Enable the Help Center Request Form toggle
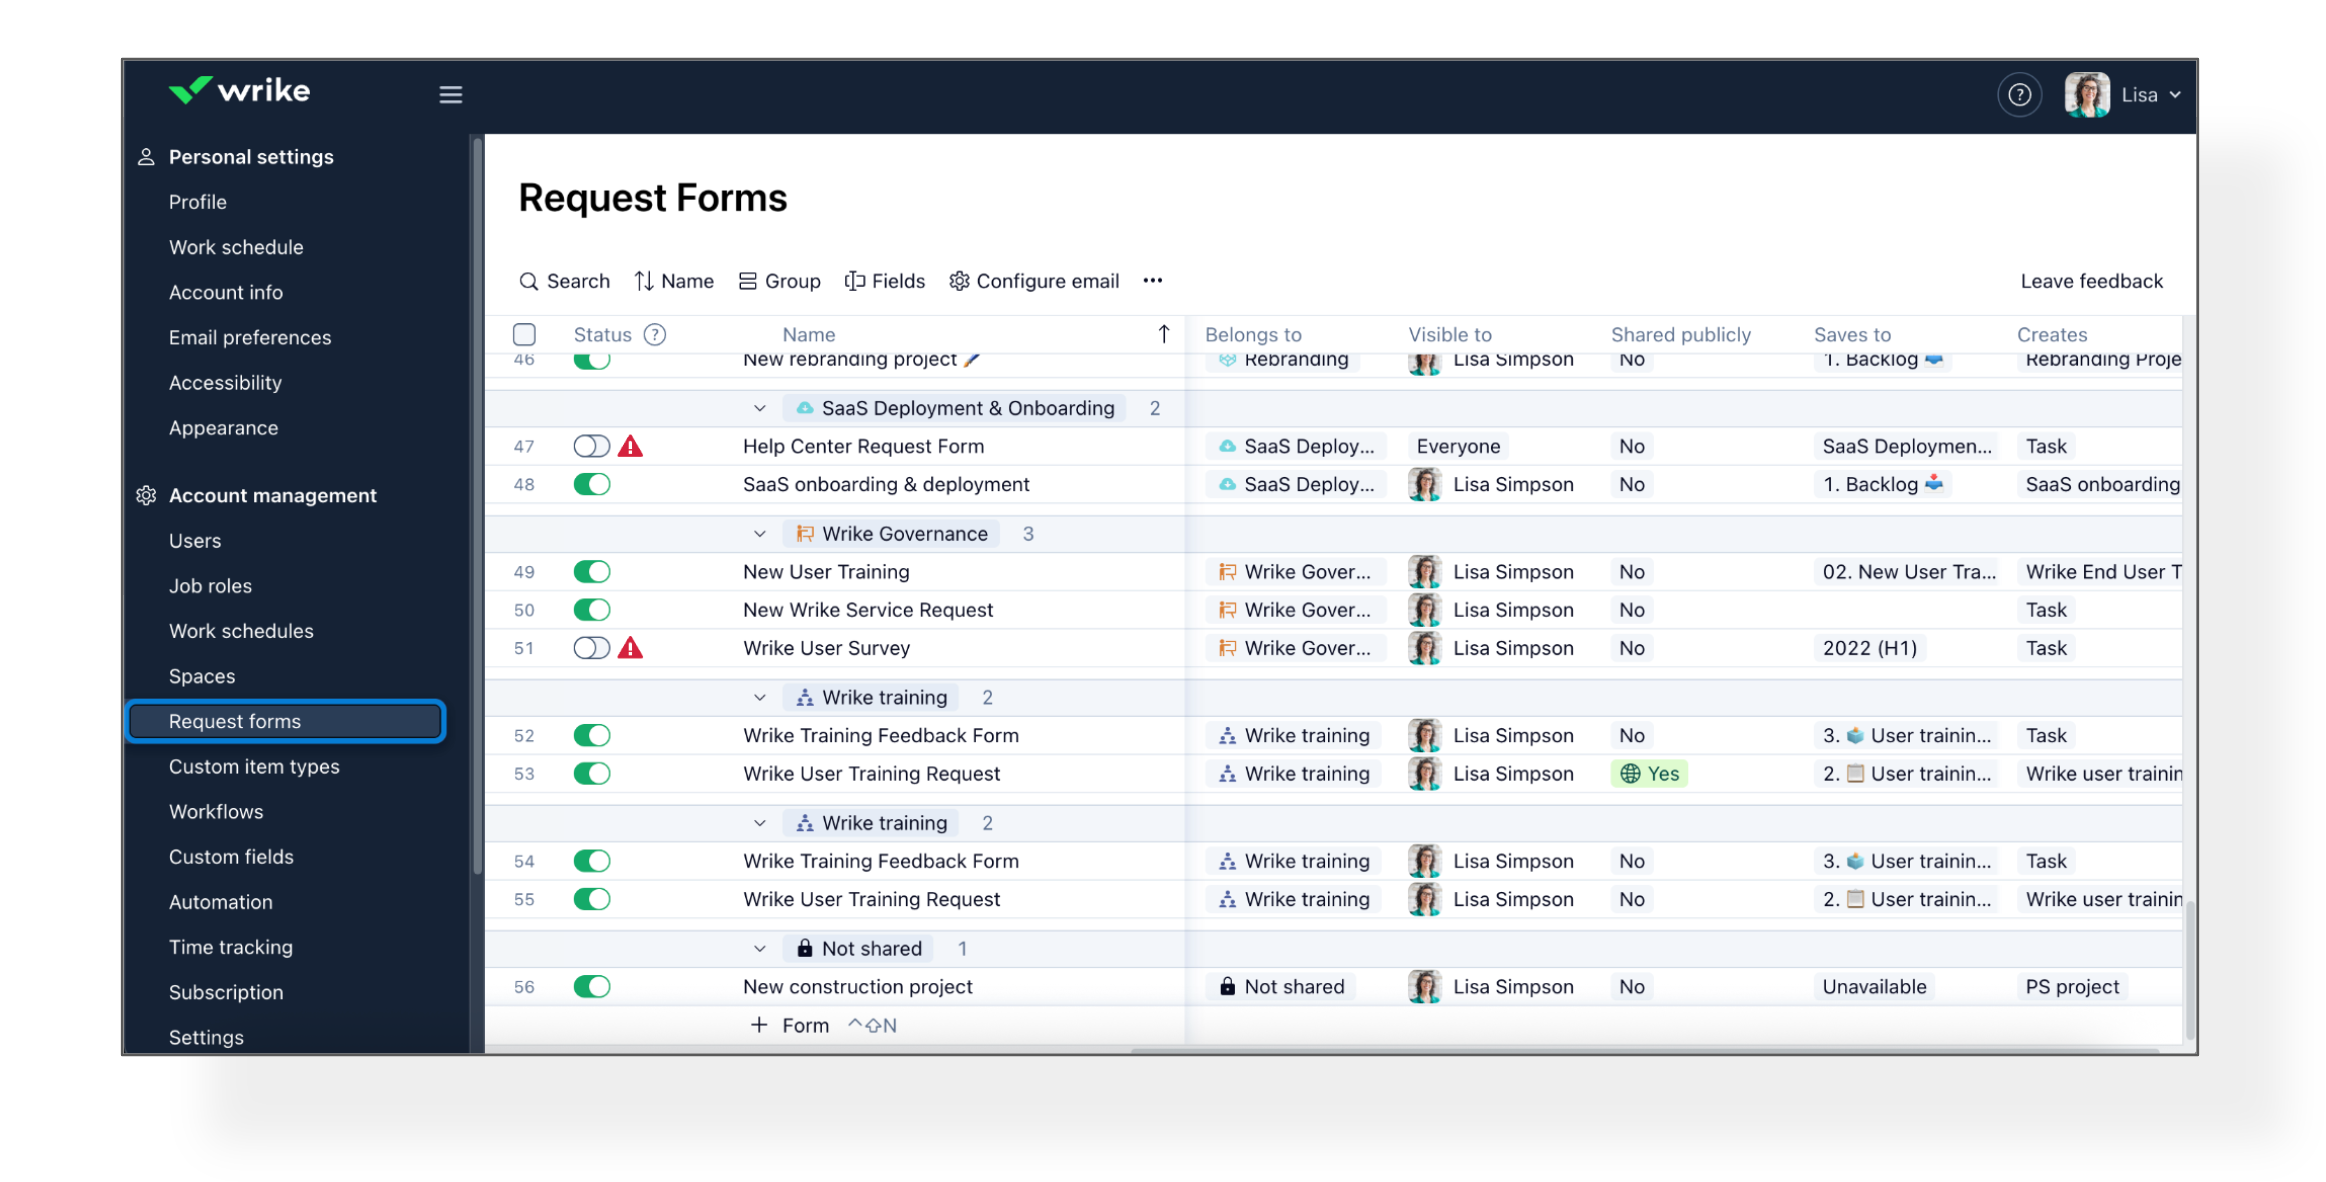2326x1182 pixels. click(591, 446)
